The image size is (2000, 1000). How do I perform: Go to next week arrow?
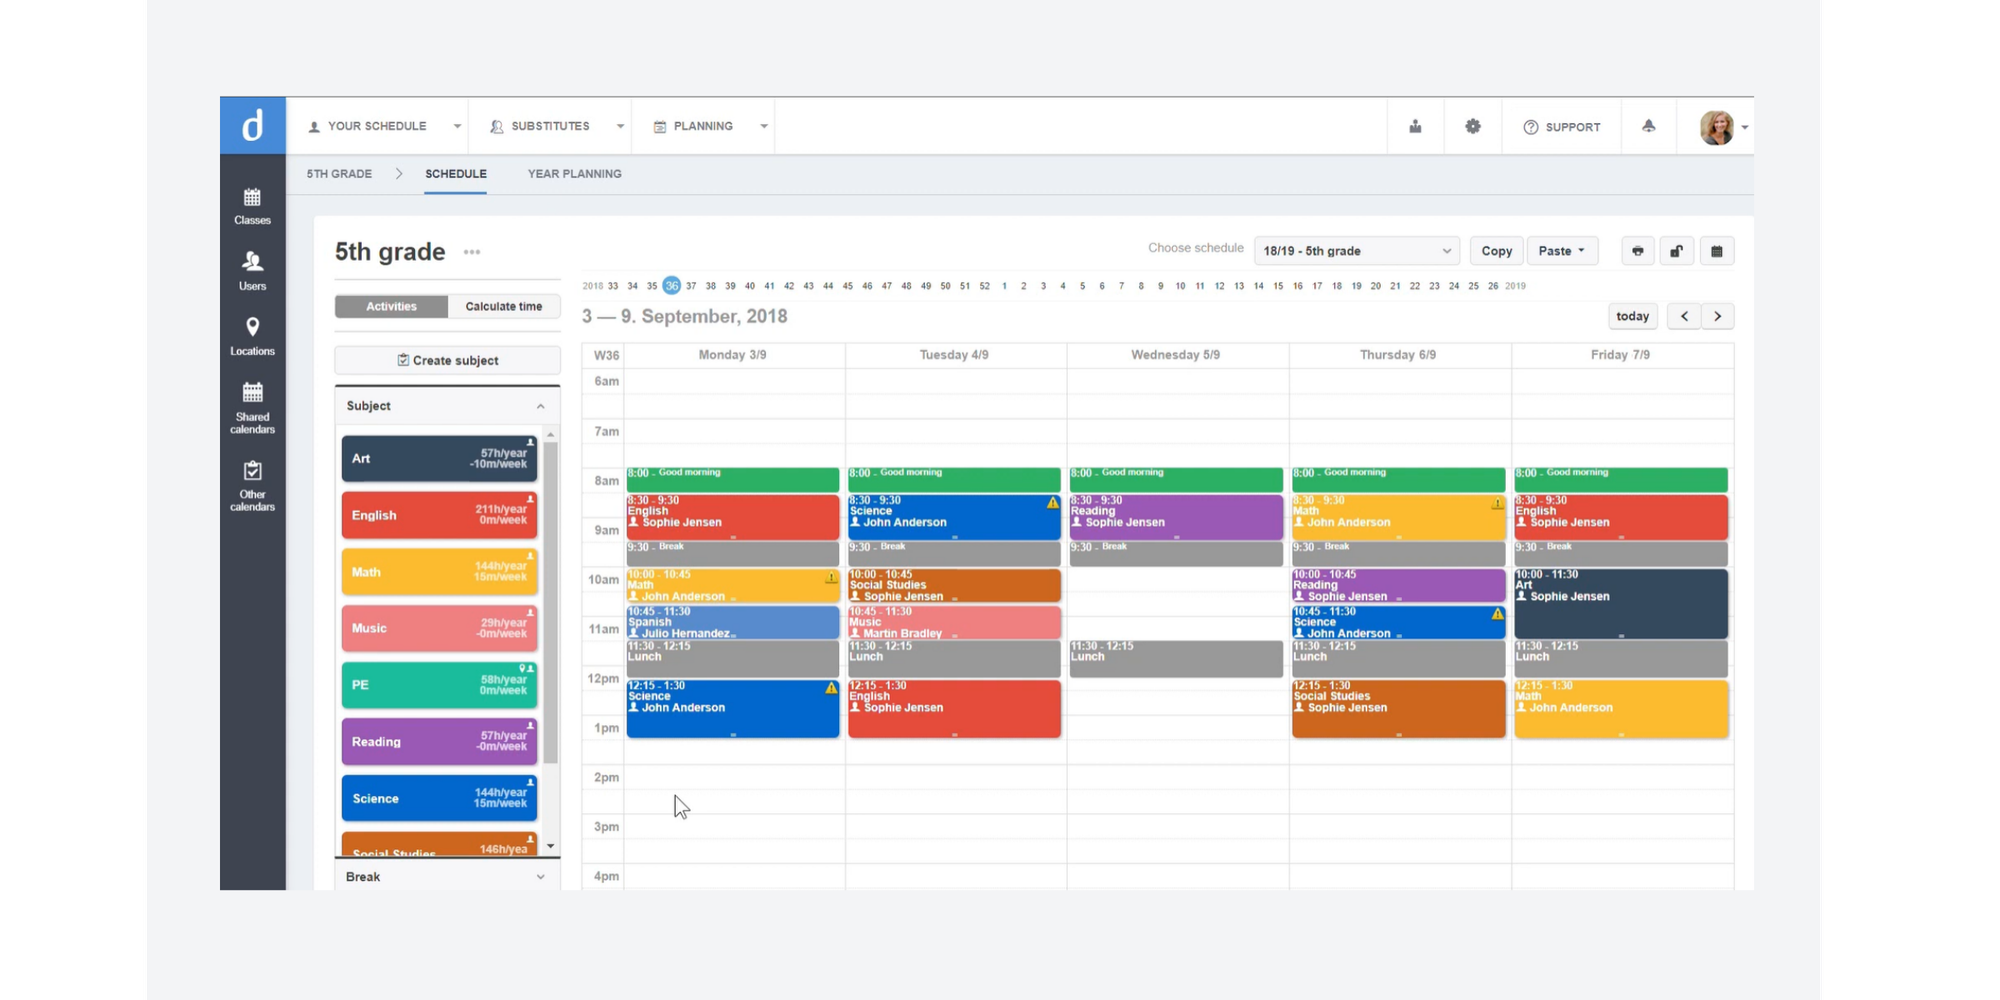click(1717, 316)
